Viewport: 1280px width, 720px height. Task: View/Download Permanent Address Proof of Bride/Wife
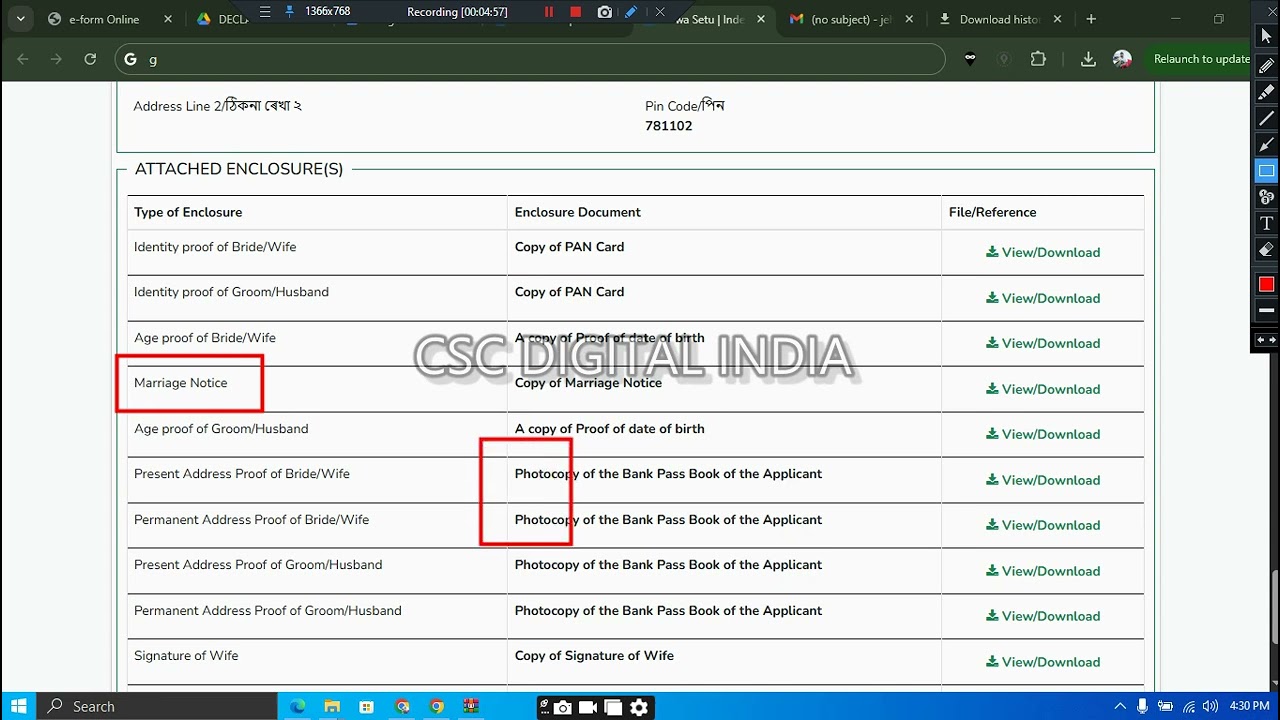(1043, 525)
